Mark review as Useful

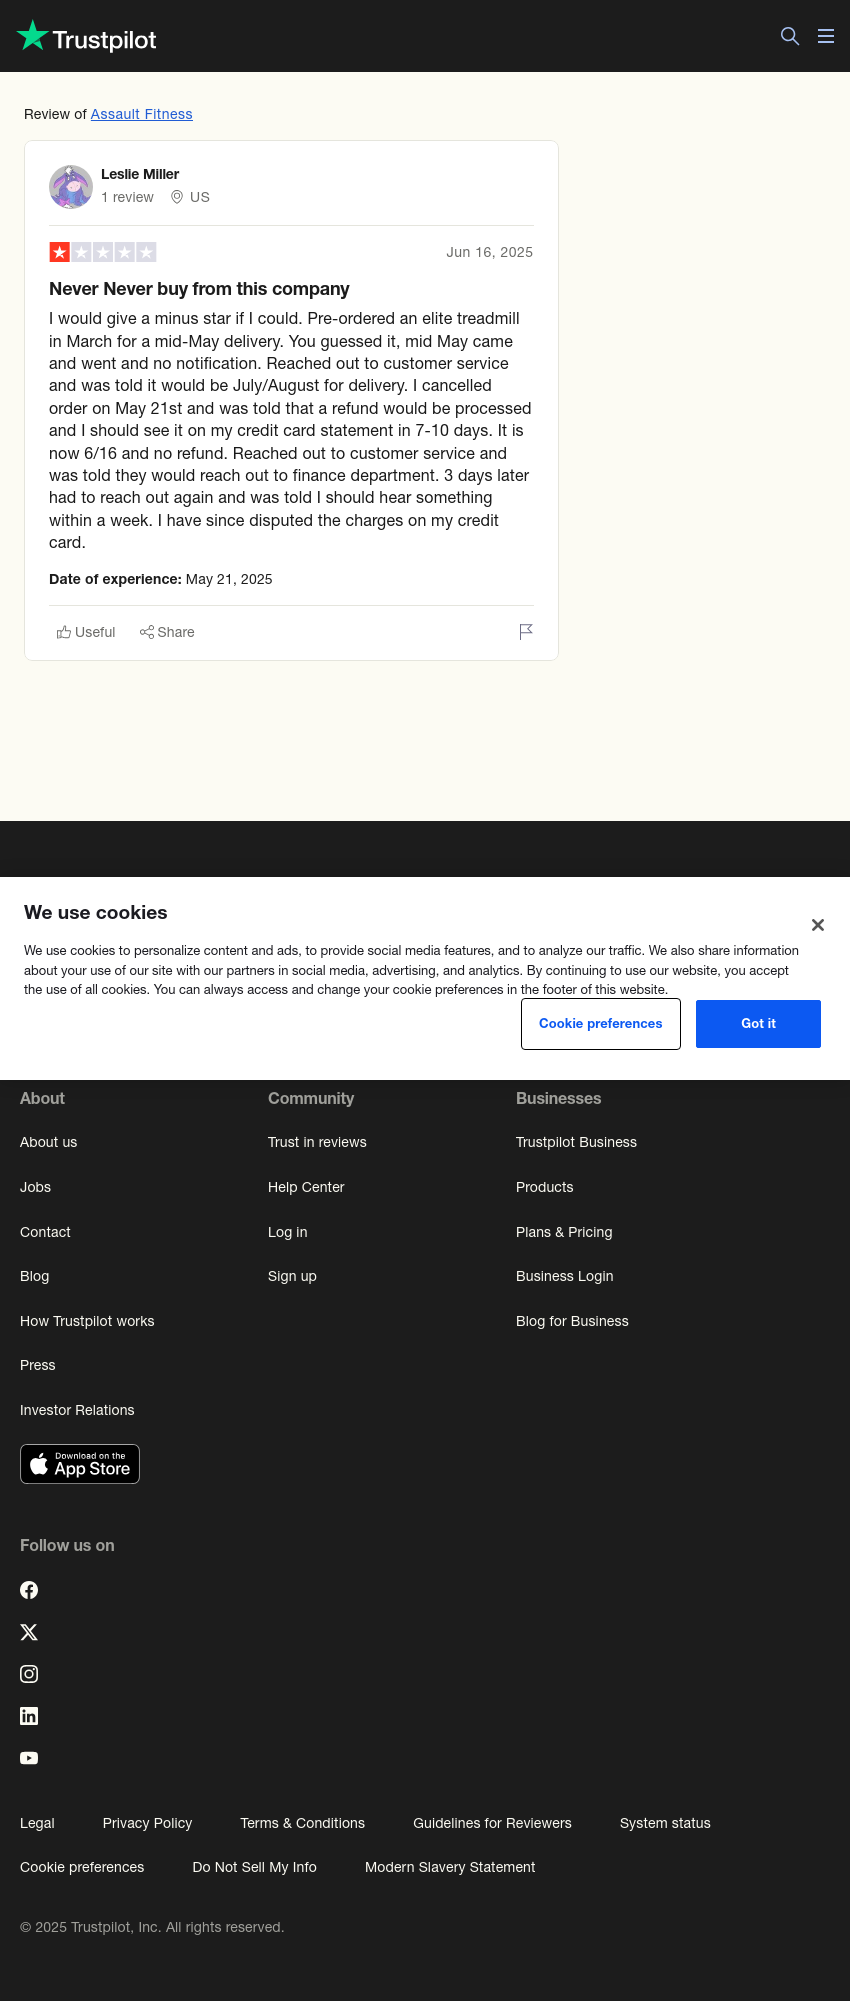(x=86, y=632)
